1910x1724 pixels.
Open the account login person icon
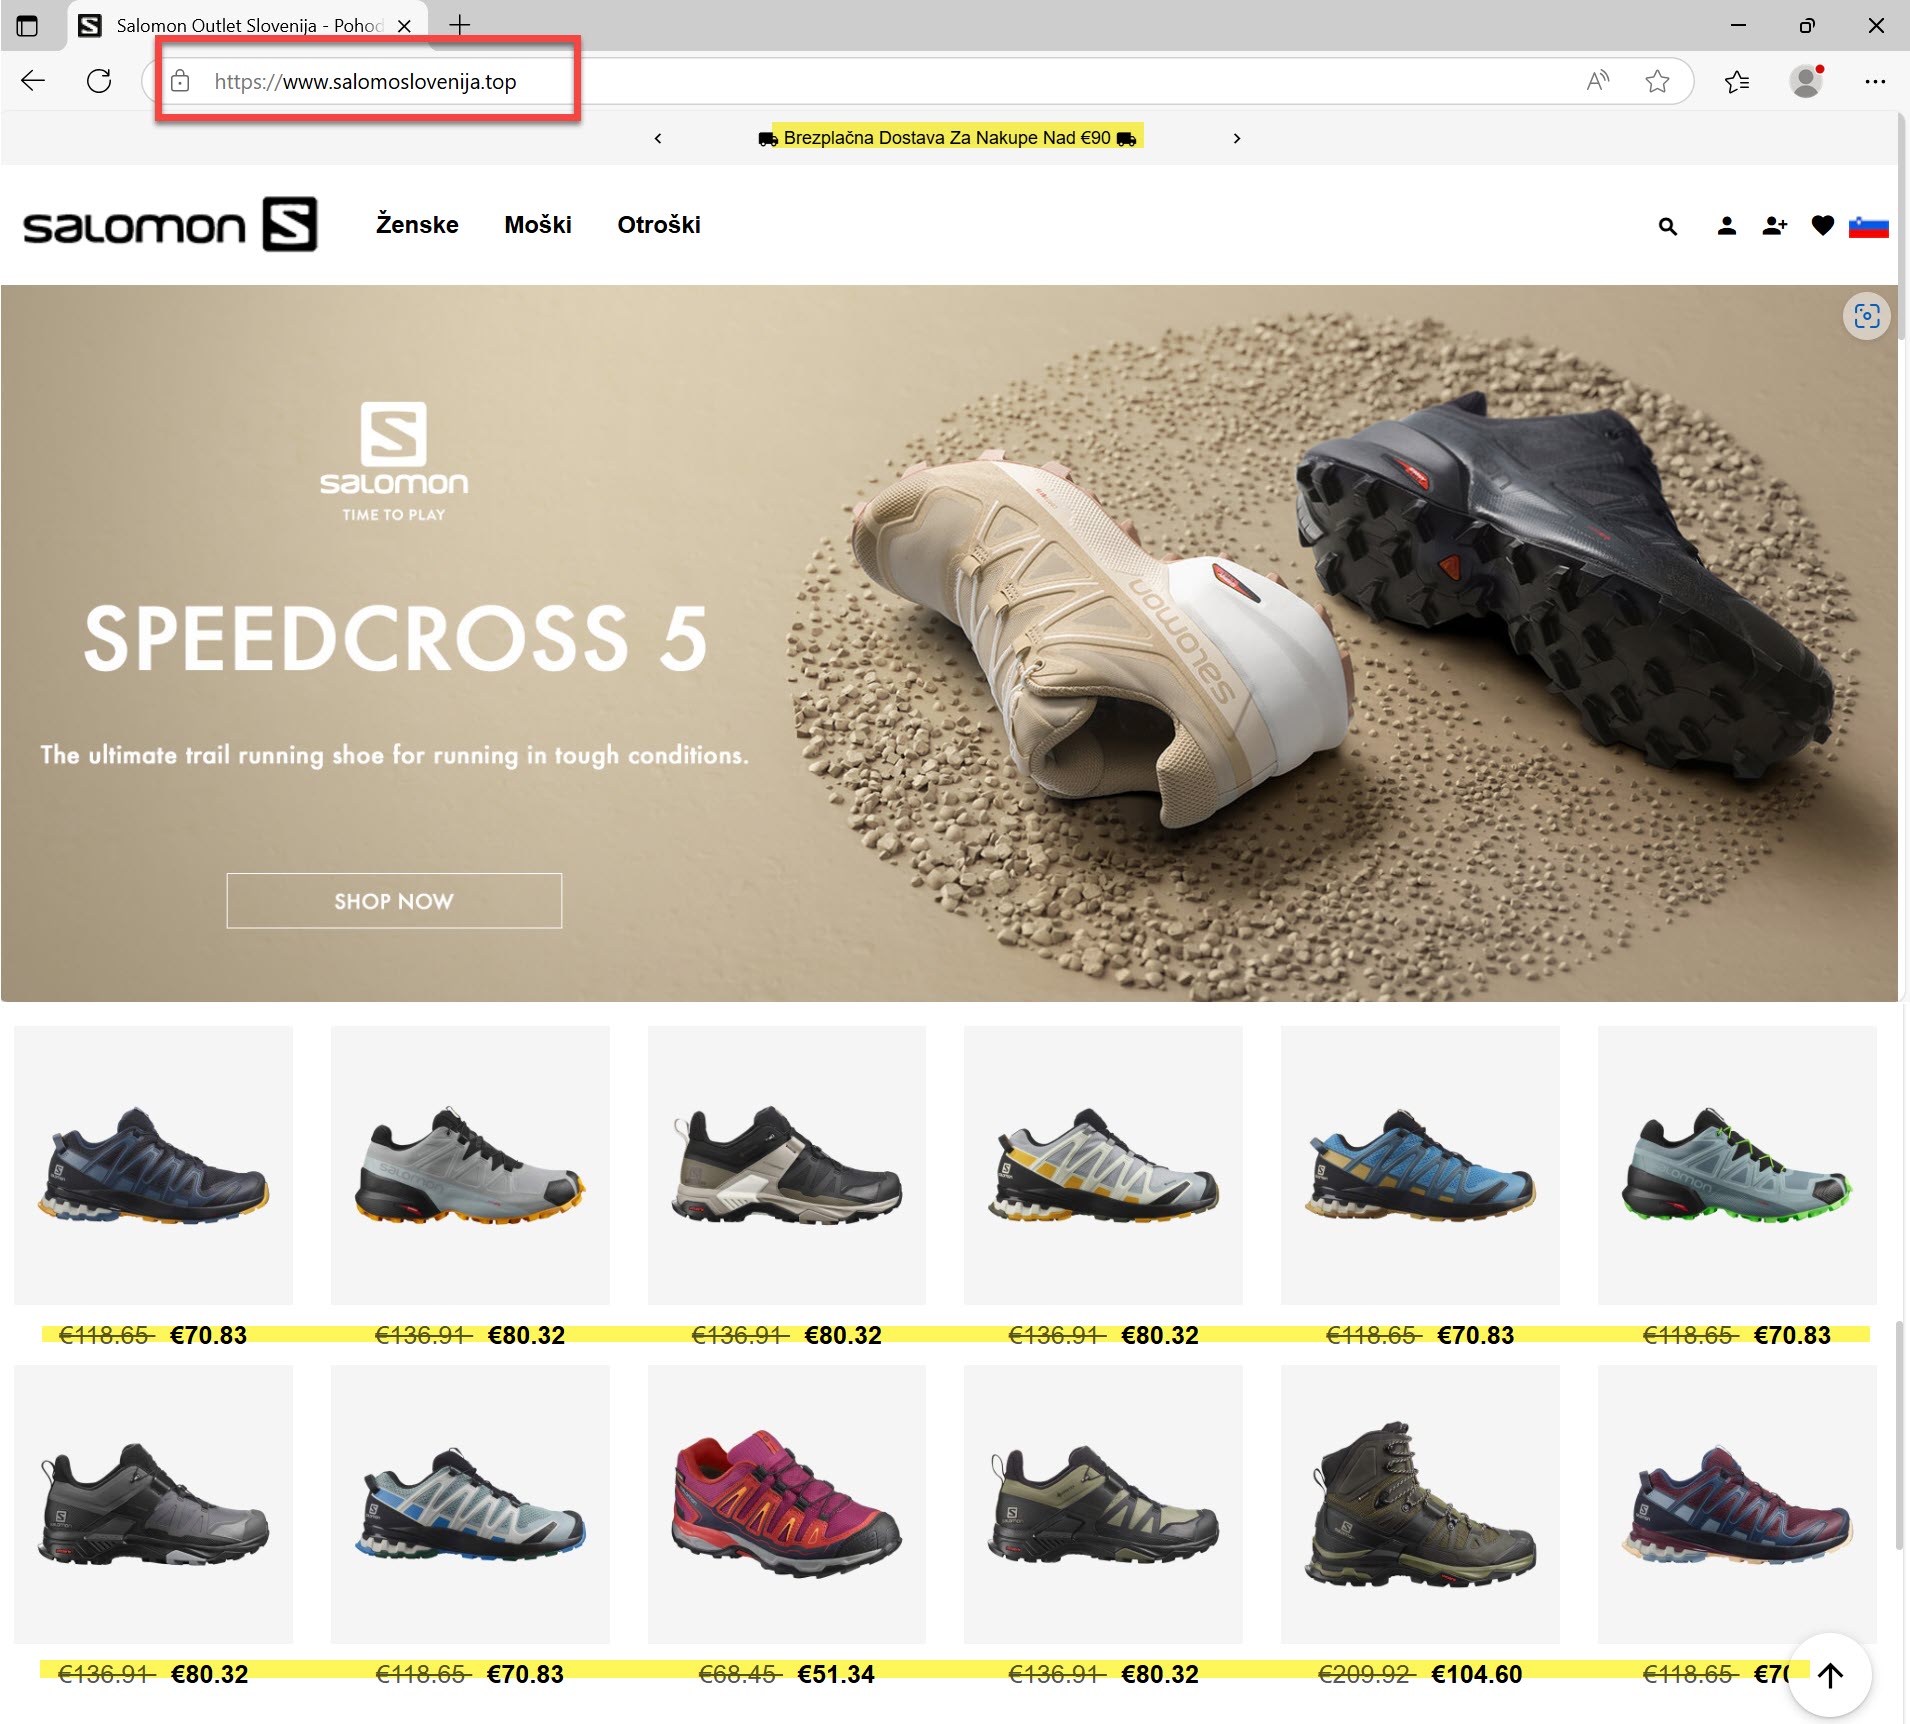tap(1726, 227)
